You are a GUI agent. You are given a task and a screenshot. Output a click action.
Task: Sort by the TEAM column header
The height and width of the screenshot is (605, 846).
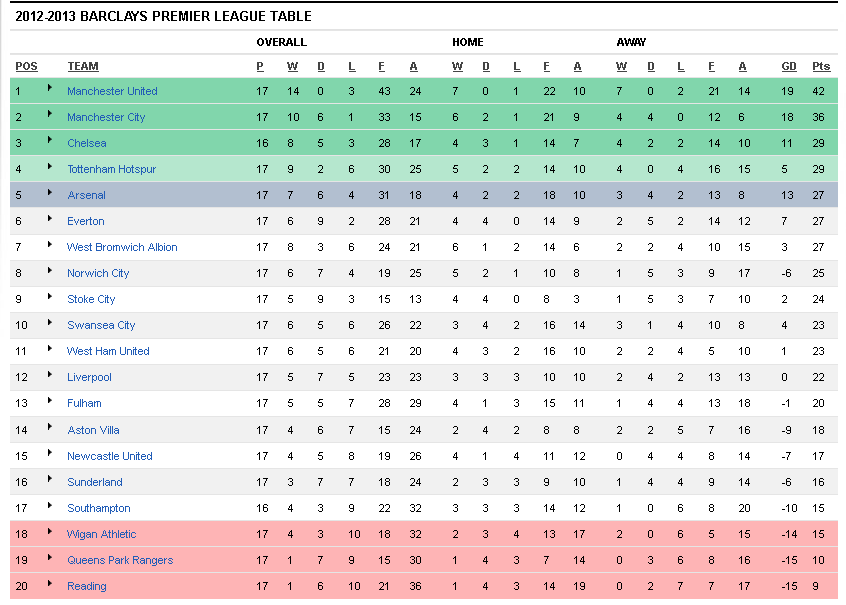pyautogui.click(x=83, y=66)
